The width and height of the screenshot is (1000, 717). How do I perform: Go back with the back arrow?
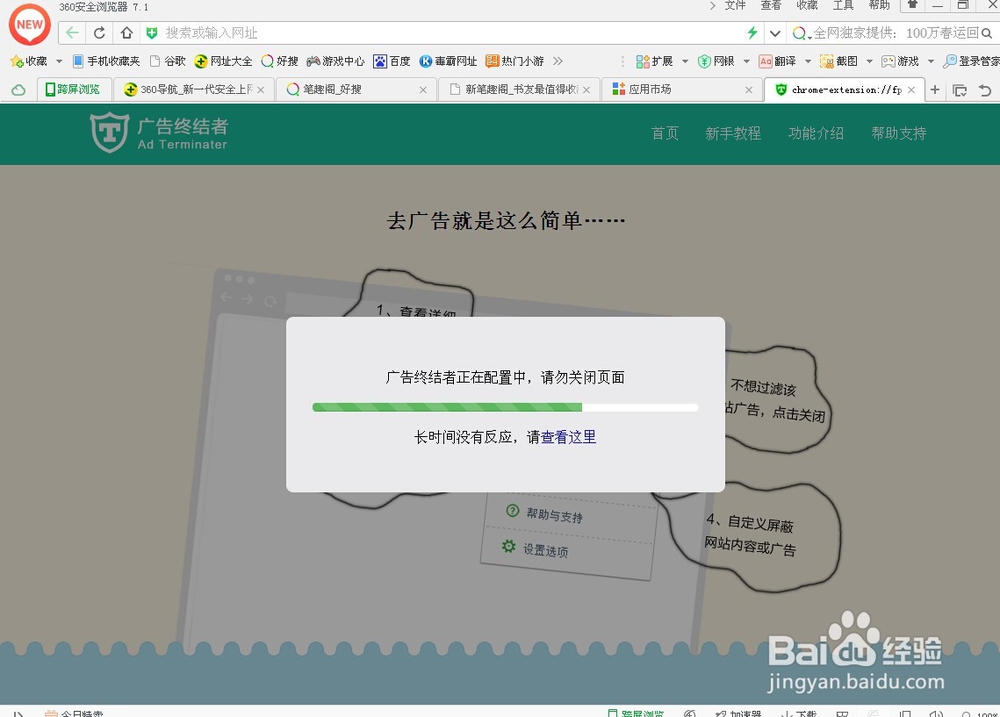(72, 33)
